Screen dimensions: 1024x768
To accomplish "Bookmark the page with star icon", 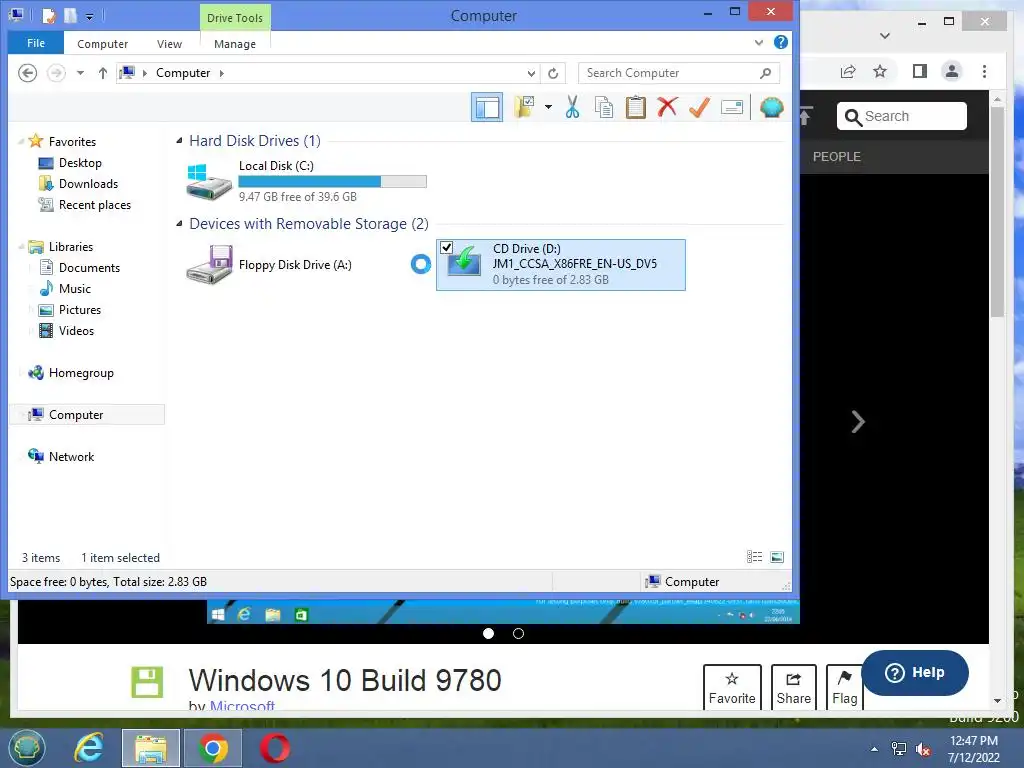I will coord(880,72).
